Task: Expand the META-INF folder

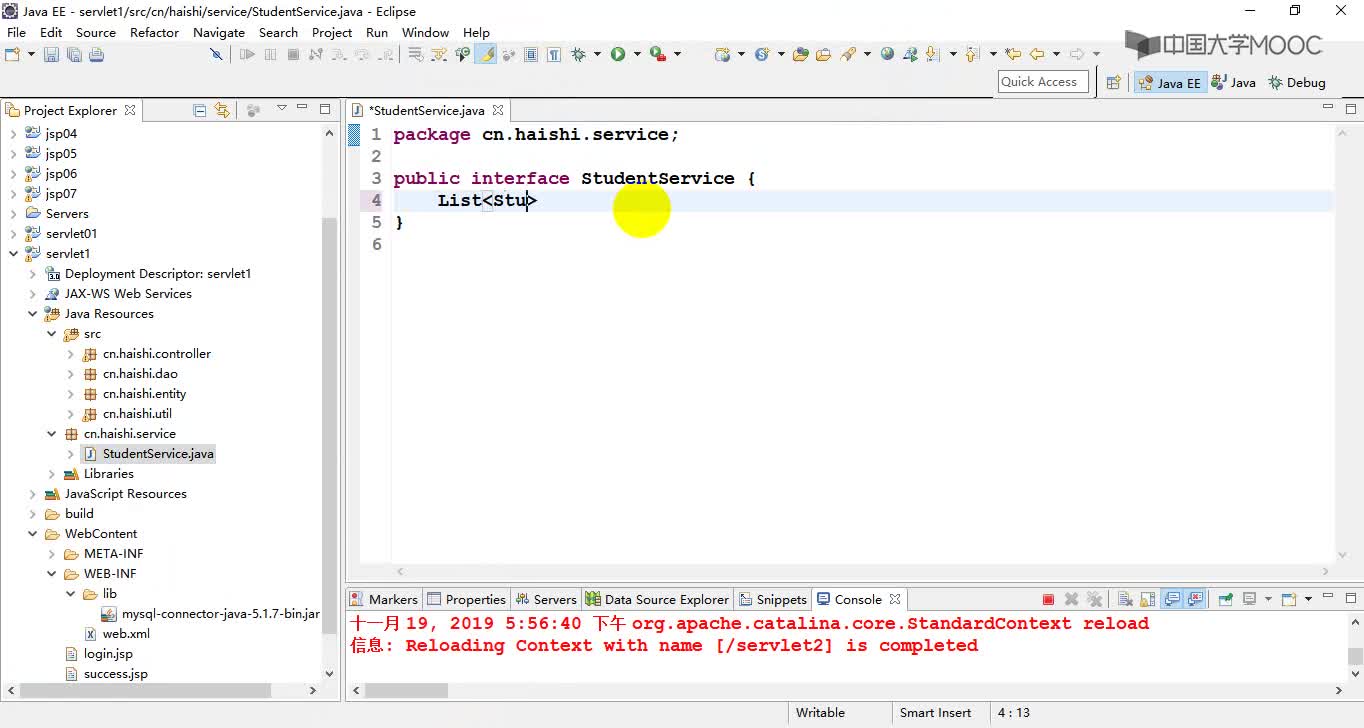Action: [51, 554]
